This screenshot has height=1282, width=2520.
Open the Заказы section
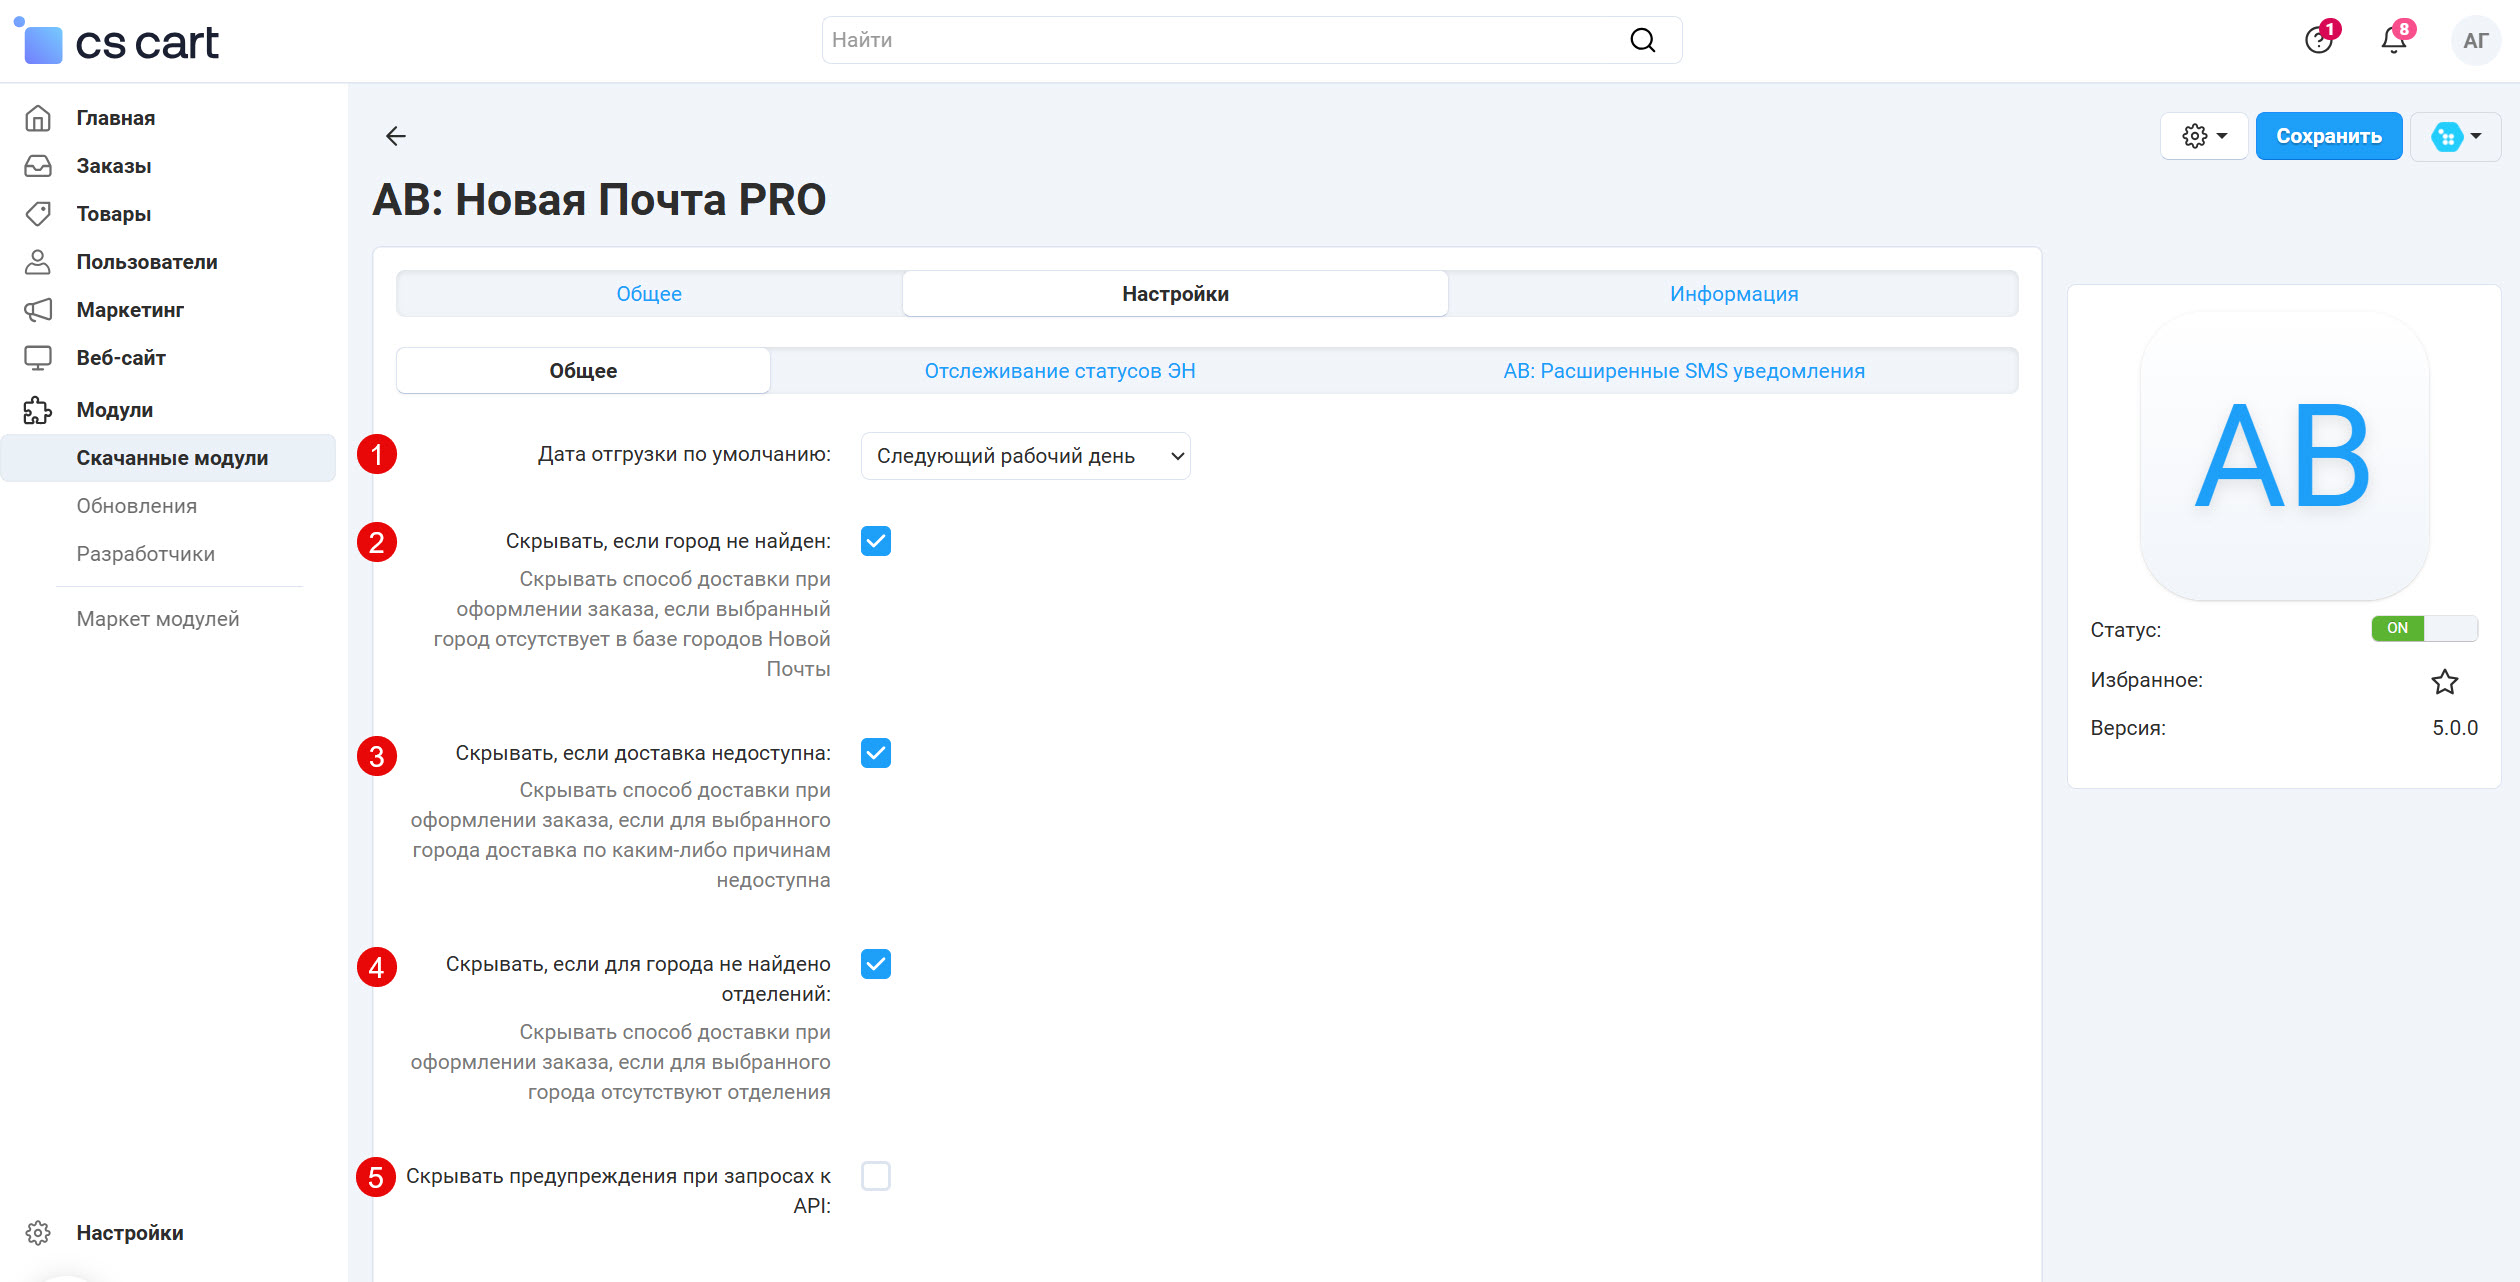click(x=113, y=165)
